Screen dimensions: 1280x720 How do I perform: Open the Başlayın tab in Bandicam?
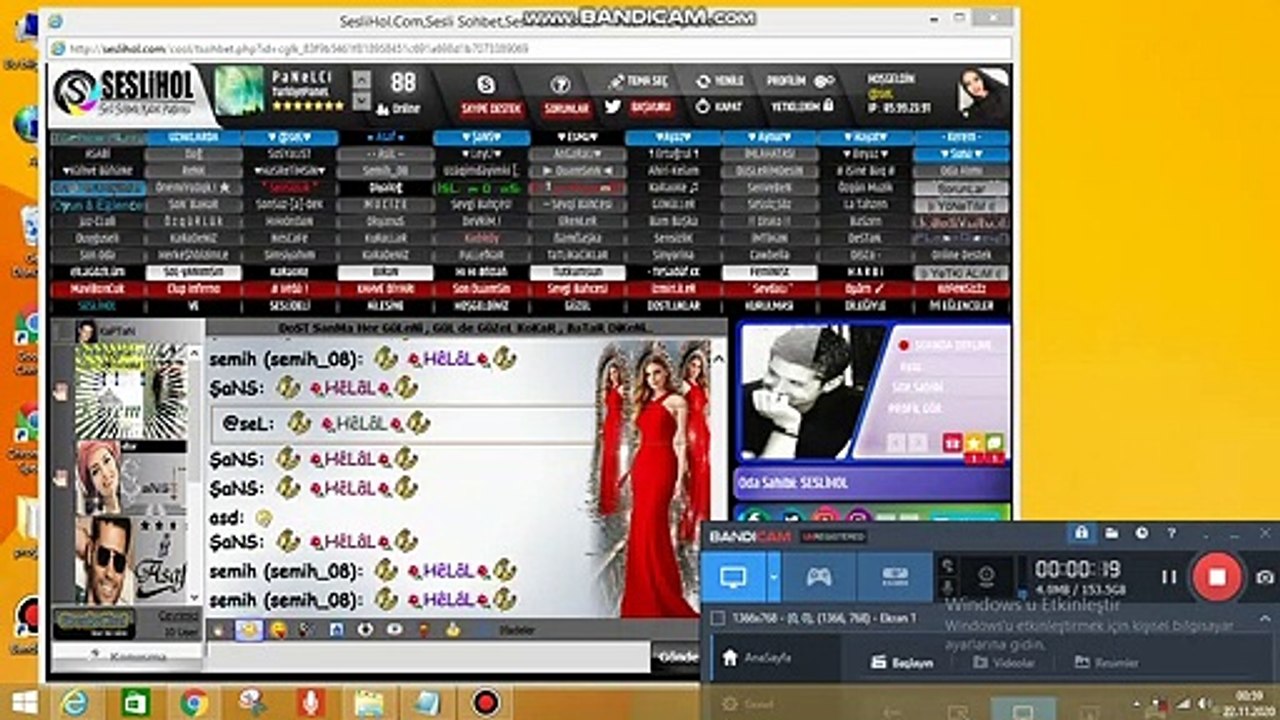[x=903, y=662]
